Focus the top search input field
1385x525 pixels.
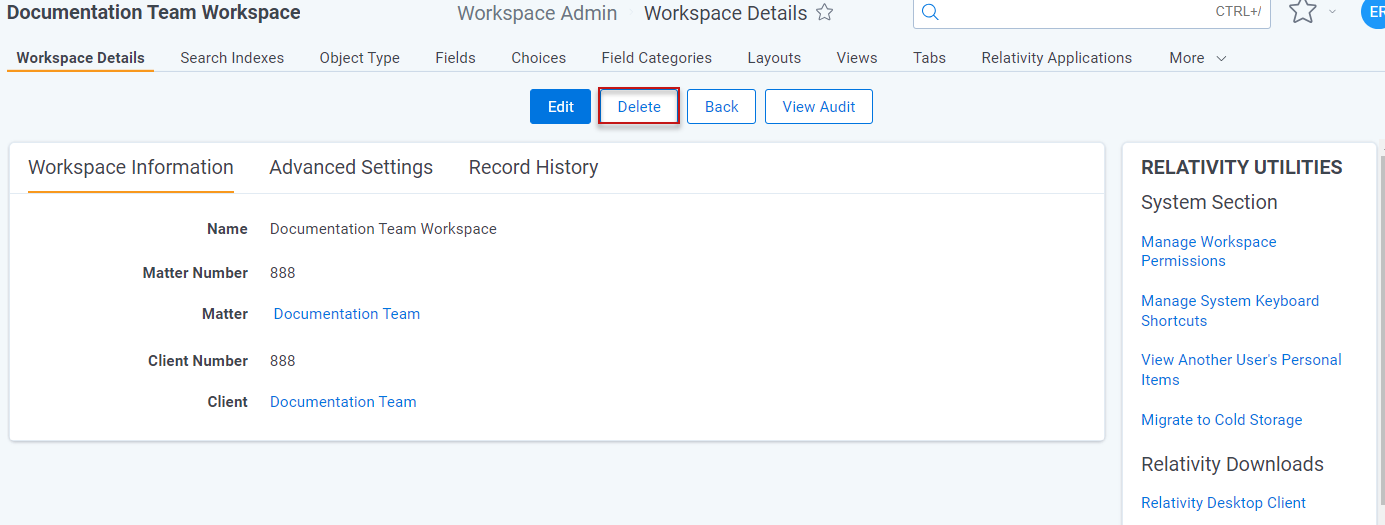[1092, 12]
